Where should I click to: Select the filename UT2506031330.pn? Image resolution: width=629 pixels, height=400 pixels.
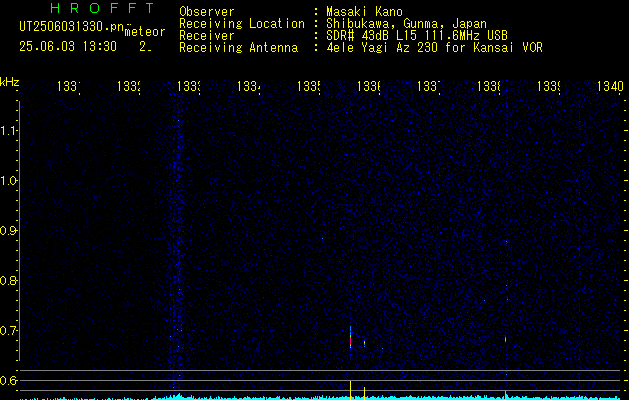tap(72, 27)
